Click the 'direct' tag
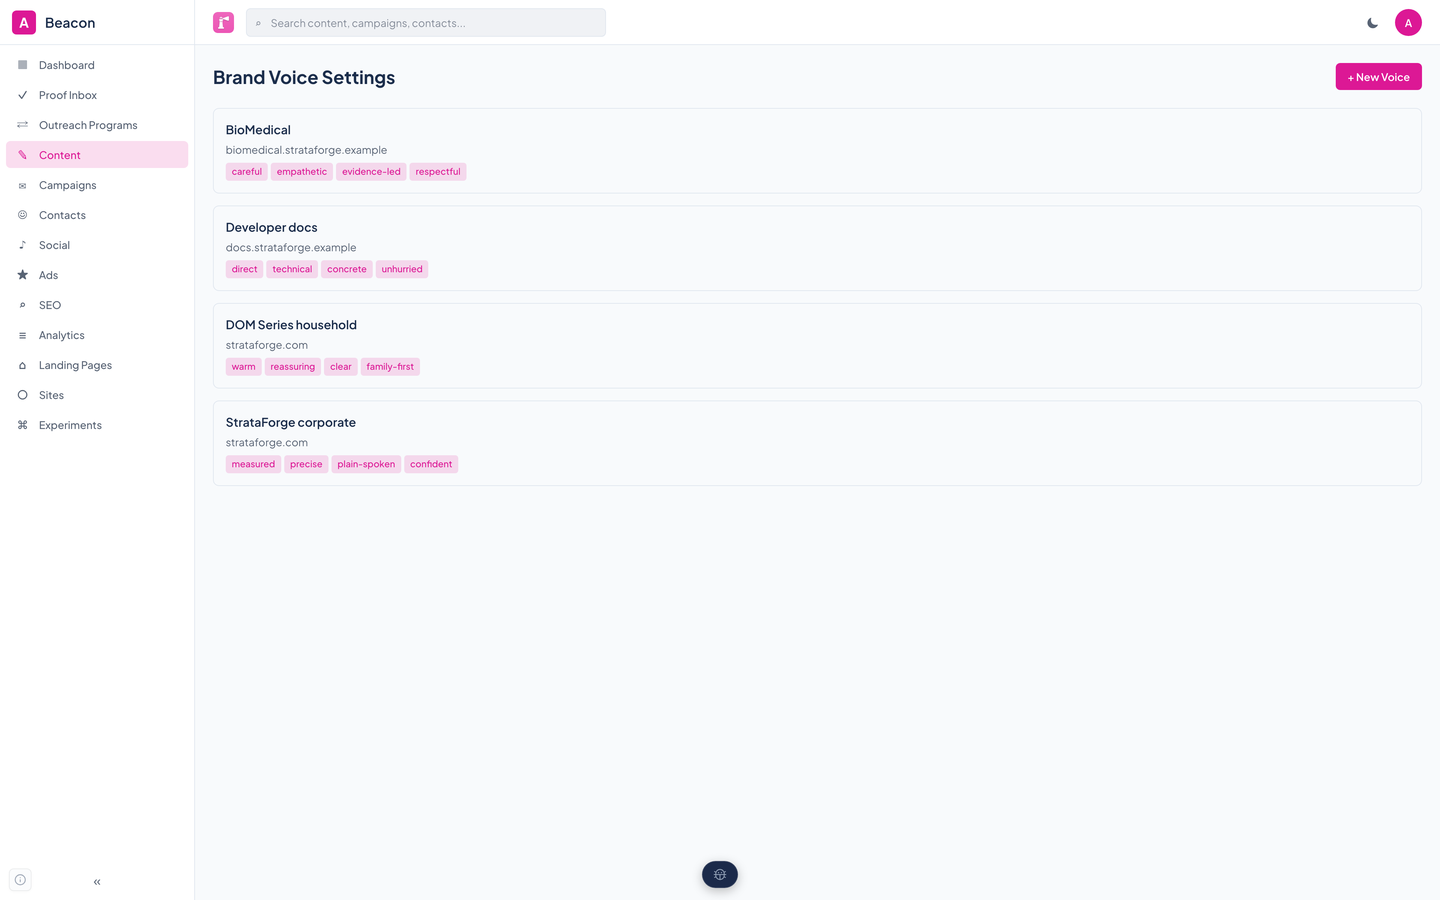The image size is (1440, 900). coord(245,269)
